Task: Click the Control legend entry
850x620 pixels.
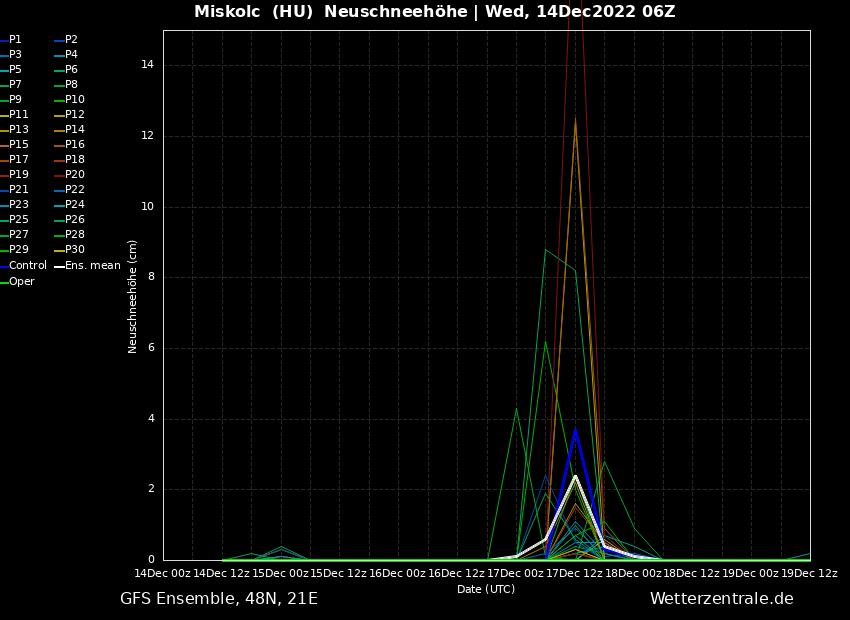Action: click(28, 266)
